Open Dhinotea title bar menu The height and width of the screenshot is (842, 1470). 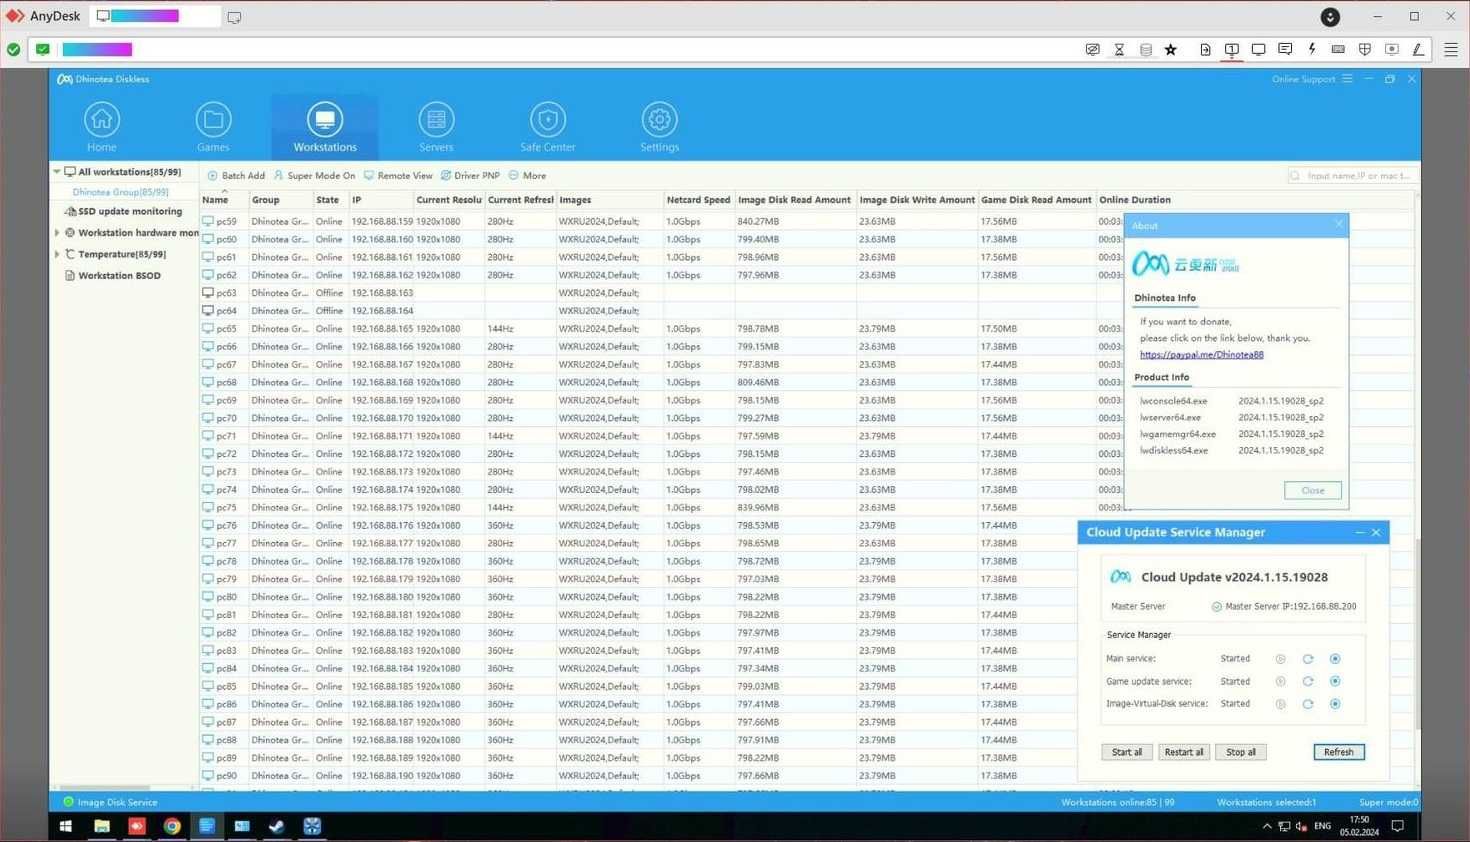coord(1347,79)
